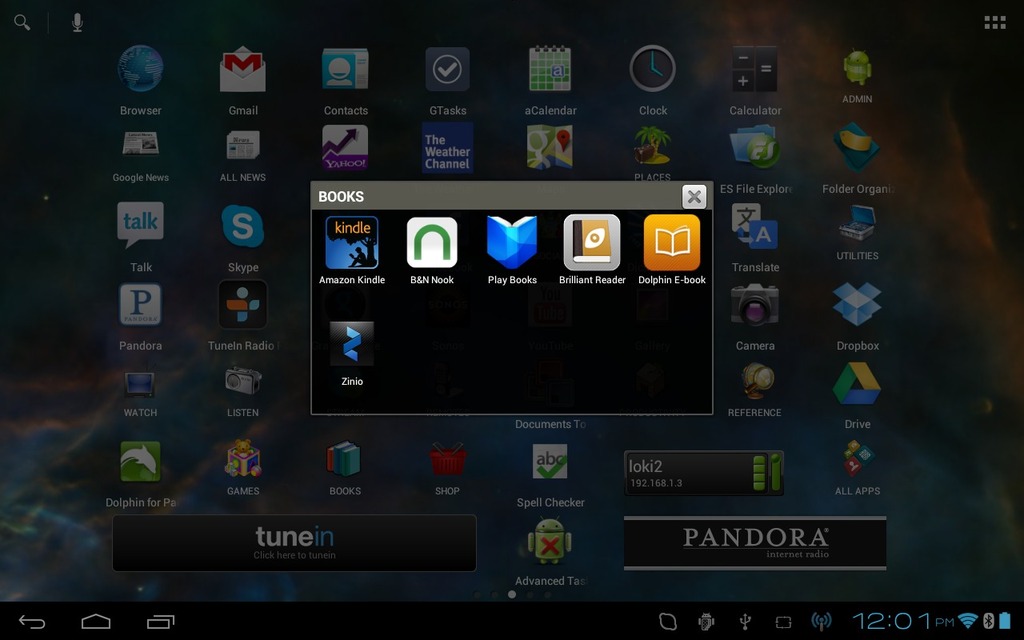Launch ES File Explorer
Viewport: 1024px width, 640px height.
click(x=755, y=147)
